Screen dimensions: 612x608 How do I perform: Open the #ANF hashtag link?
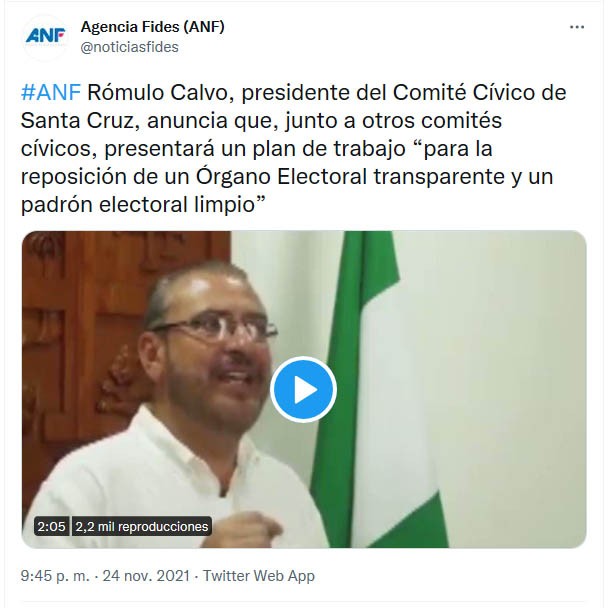coord(51,93)
